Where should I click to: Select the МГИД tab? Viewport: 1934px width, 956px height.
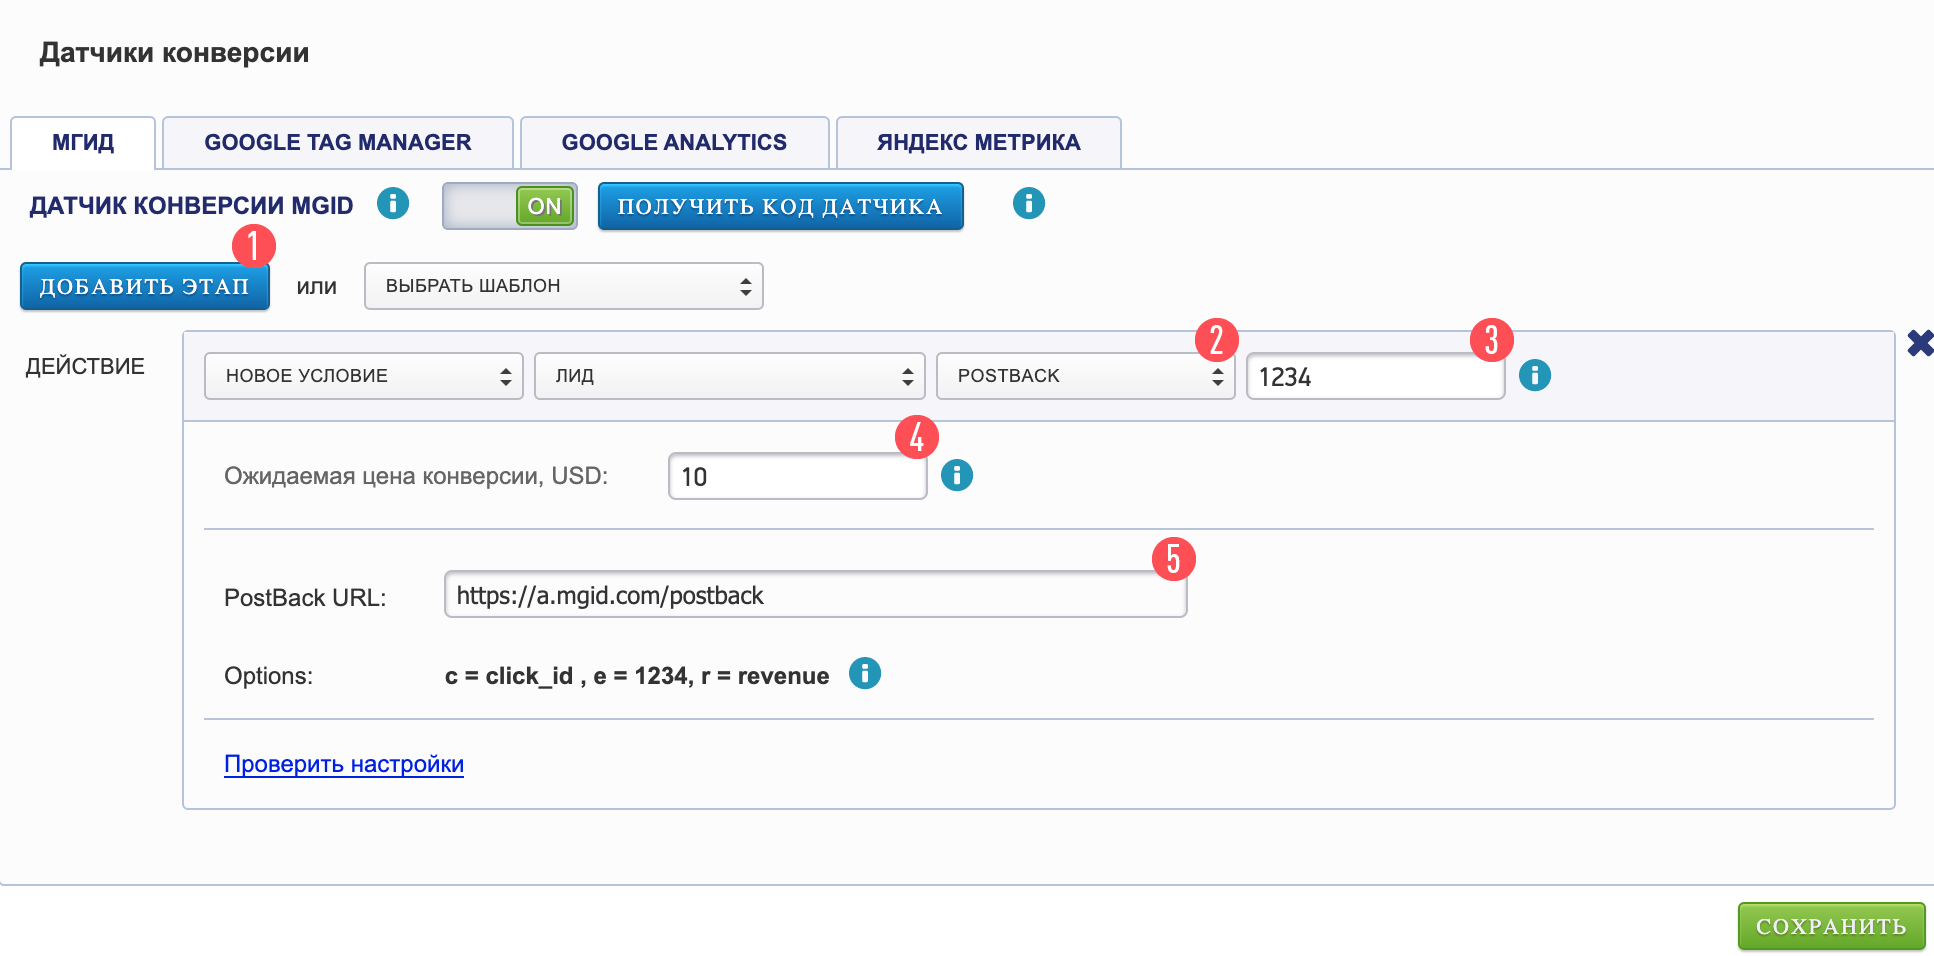tap(83, 143)
